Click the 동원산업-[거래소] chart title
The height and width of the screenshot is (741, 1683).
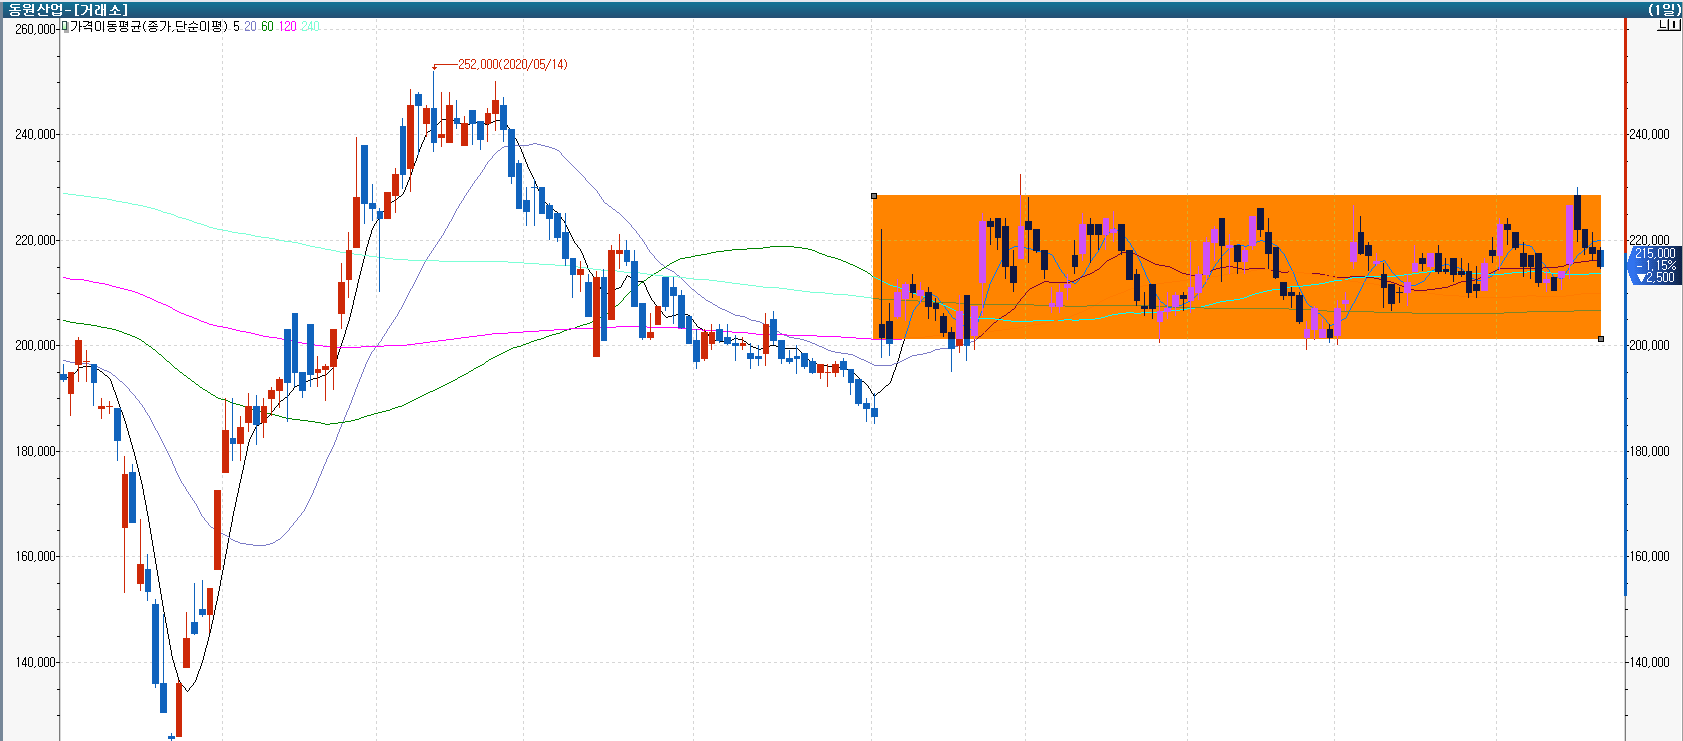(67, 9)
